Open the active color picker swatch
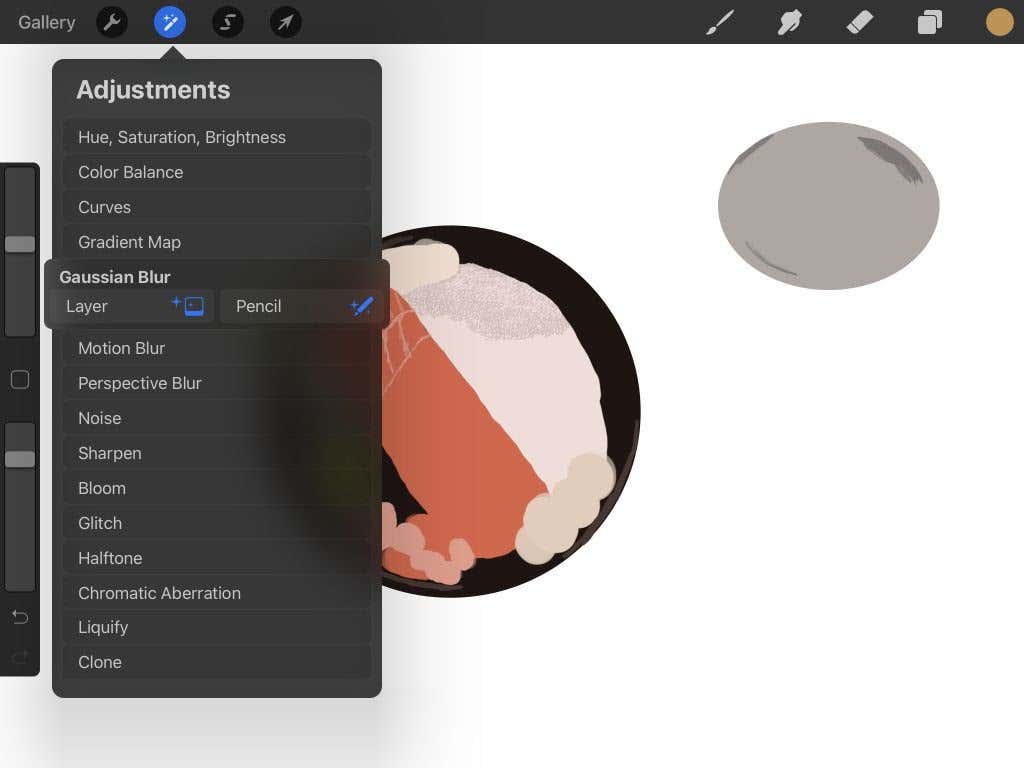Screen dimensions: 1024x768 [x=999, y=22]
